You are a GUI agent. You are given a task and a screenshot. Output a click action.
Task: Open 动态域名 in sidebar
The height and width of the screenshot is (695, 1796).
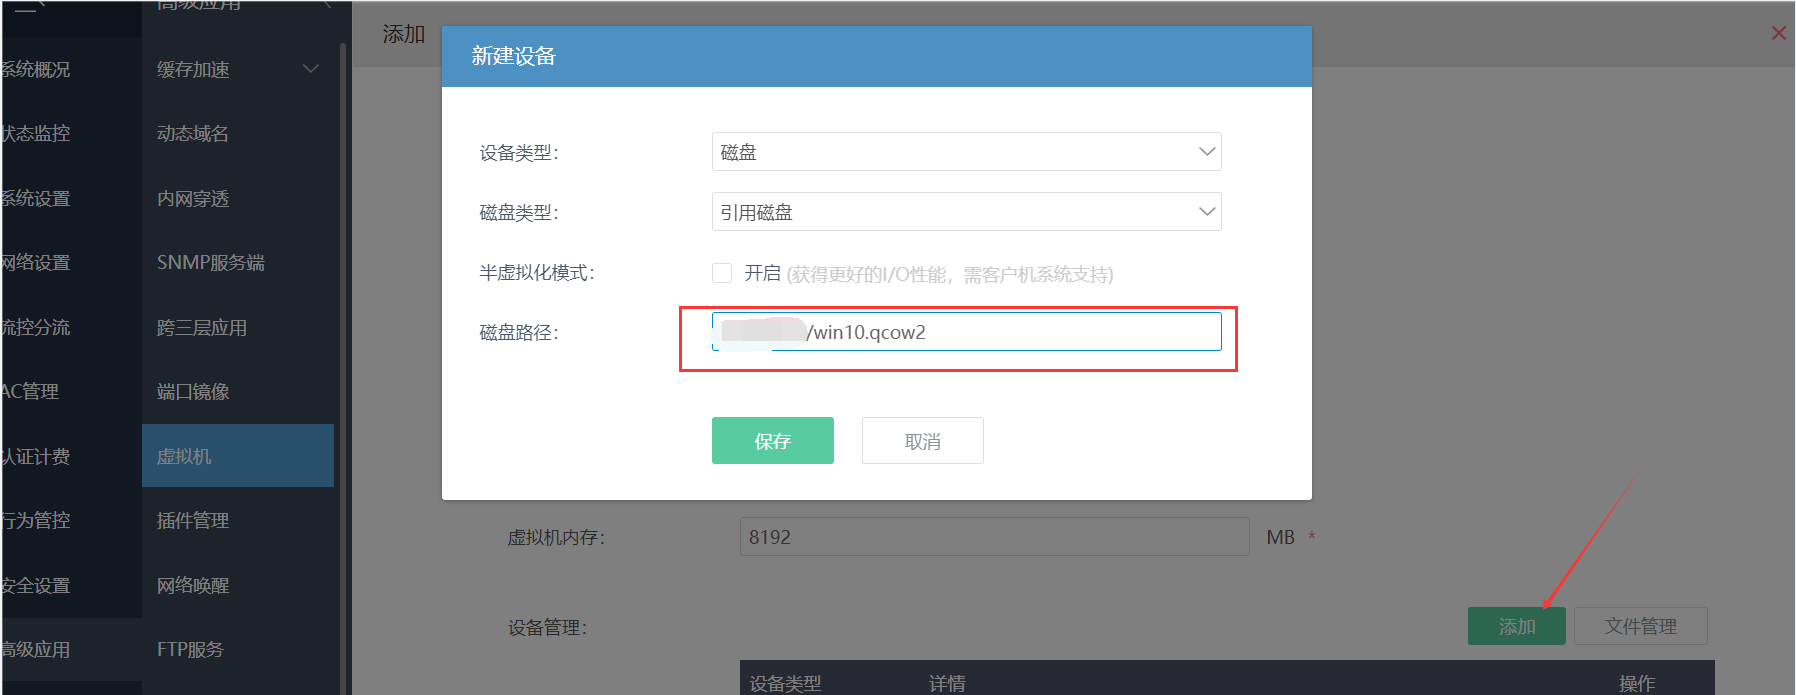tap(193, 134)
